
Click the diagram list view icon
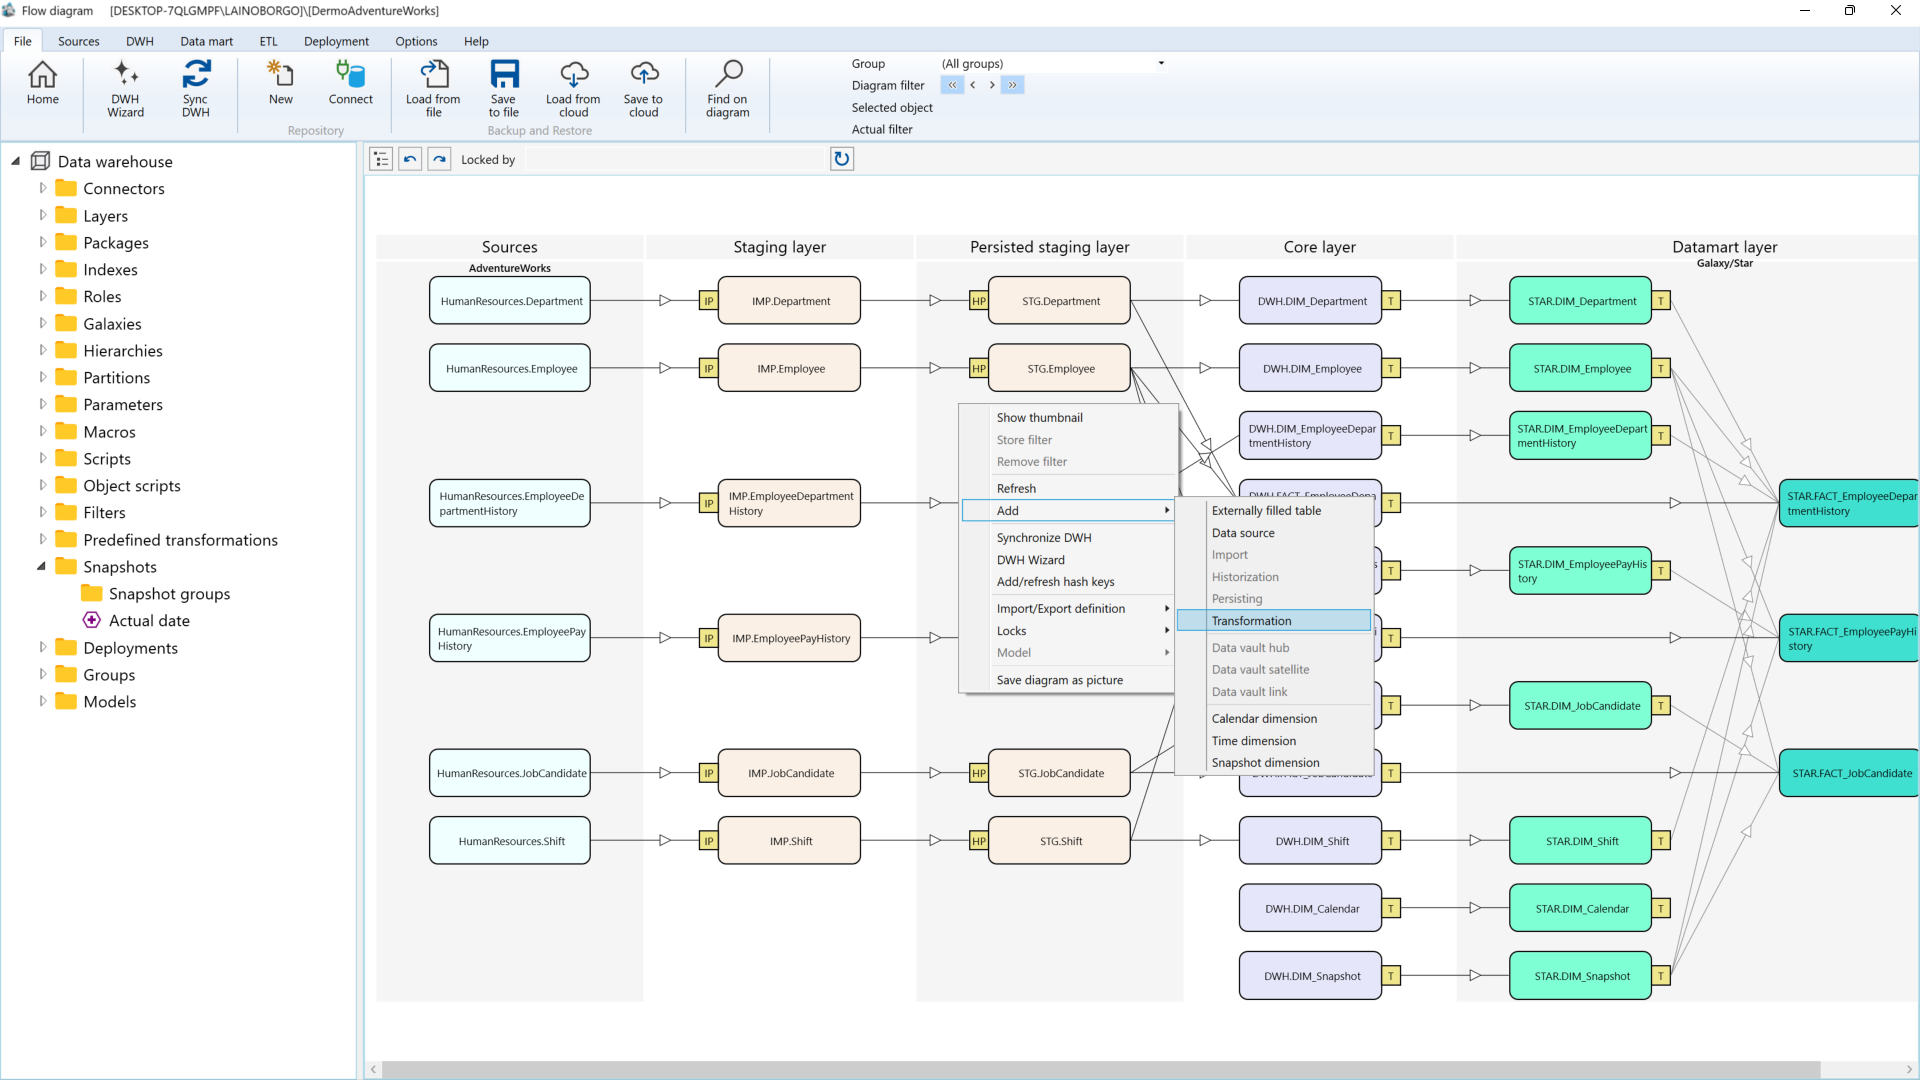point(381,159)
